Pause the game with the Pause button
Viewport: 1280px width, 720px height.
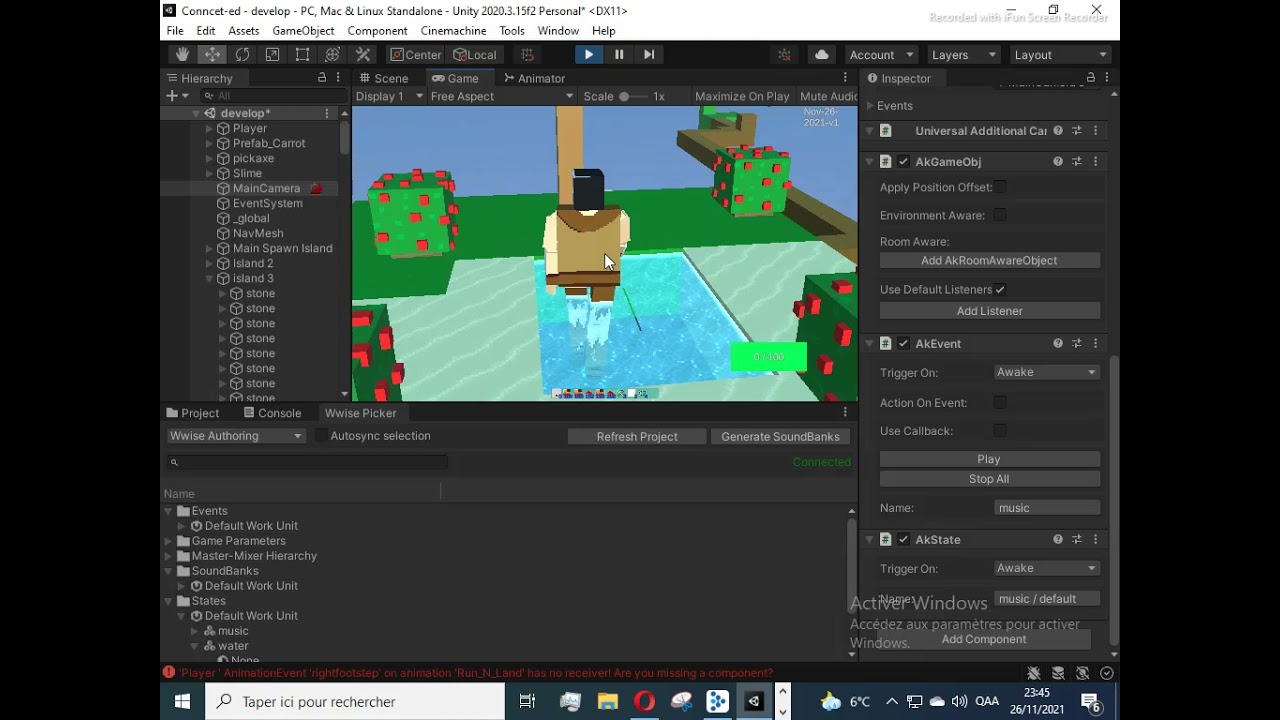click(619, 55)
